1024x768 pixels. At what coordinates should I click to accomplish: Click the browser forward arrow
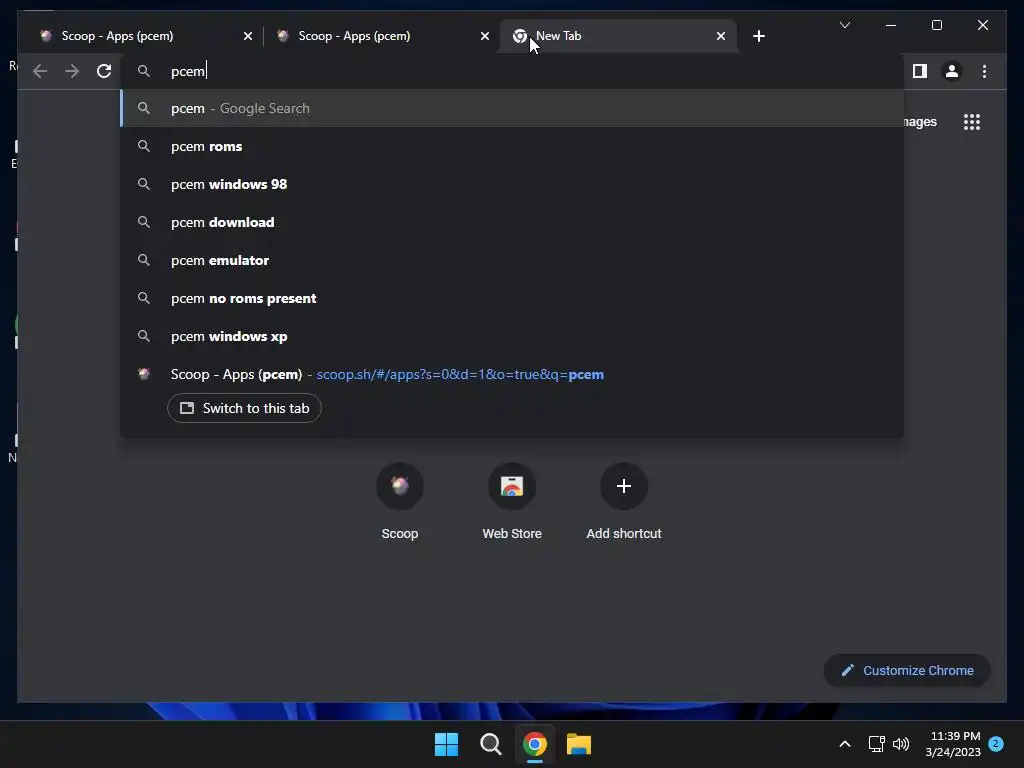[x=72, y=71]
